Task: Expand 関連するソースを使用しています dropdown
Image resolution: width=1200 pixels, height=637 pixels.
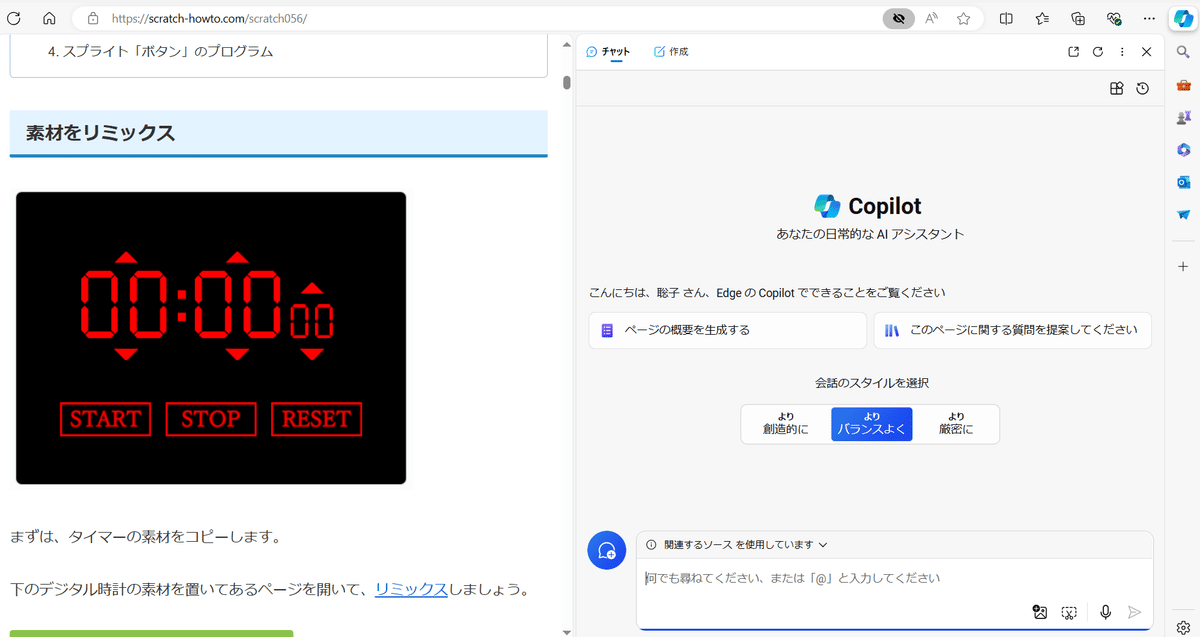Action: click(737, 545)
